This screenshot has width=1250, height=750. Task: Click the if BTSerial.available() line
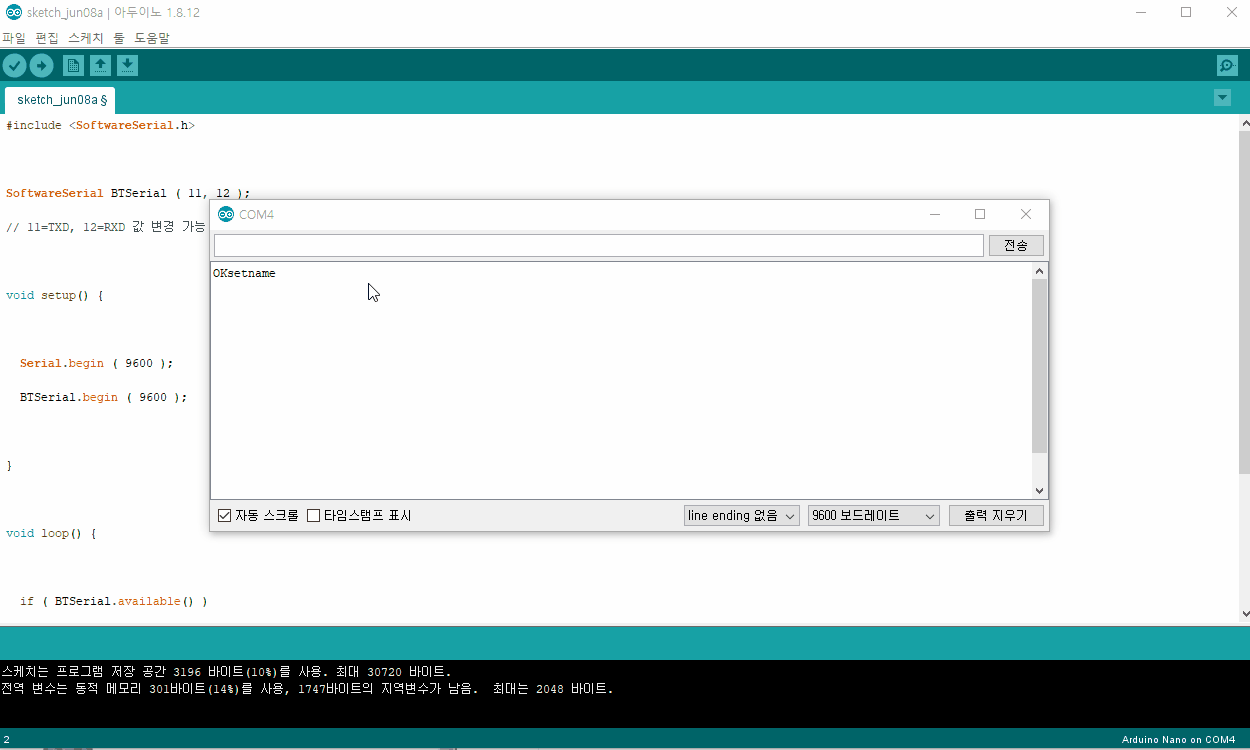point(114,602)
